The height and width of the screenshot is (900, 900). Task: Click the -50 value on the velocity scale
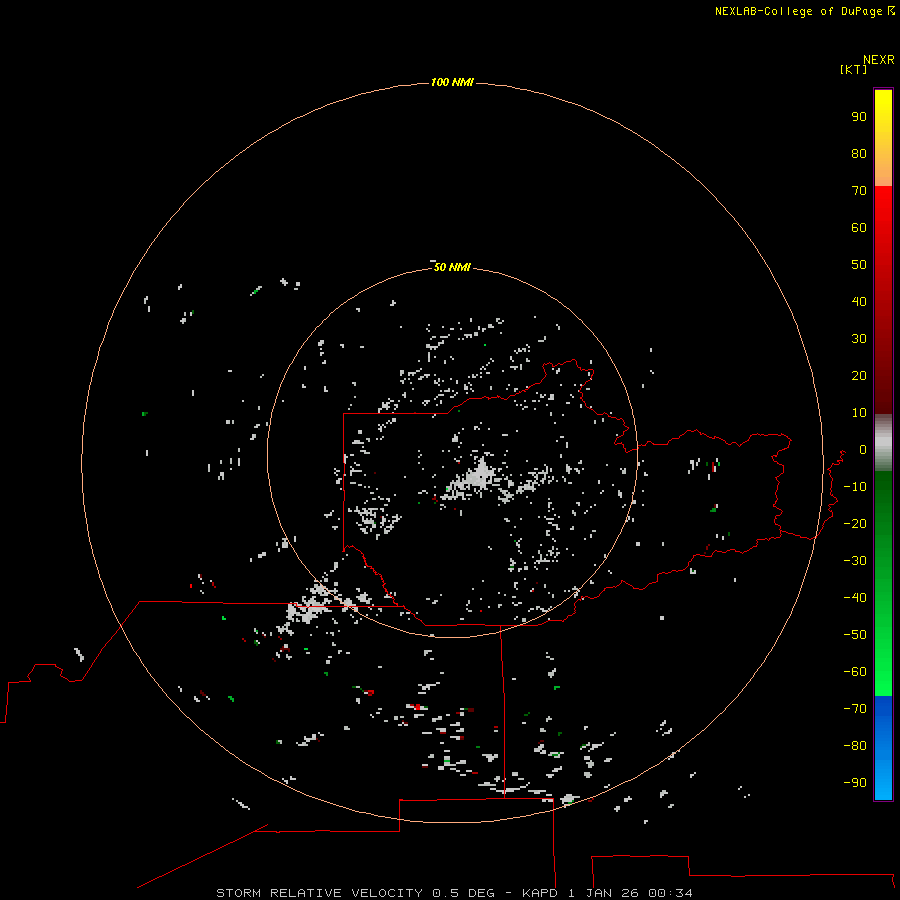coord(855,635)
